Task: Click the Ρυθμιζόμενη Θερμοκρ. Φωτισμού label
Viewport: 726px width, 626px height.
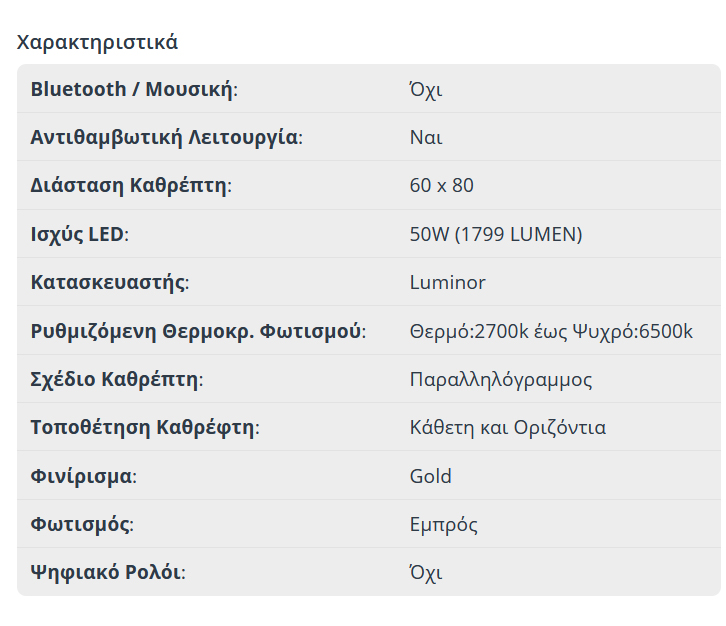Action: click(x=198, y=331)
